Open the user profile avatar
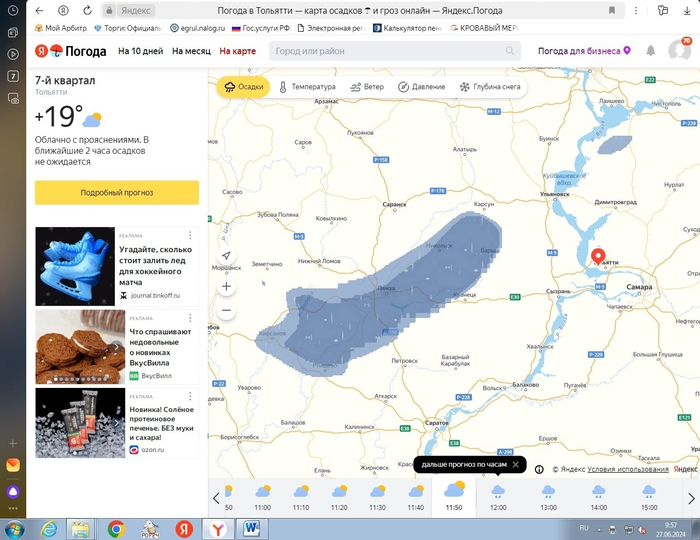 click(x=679, y=50)
